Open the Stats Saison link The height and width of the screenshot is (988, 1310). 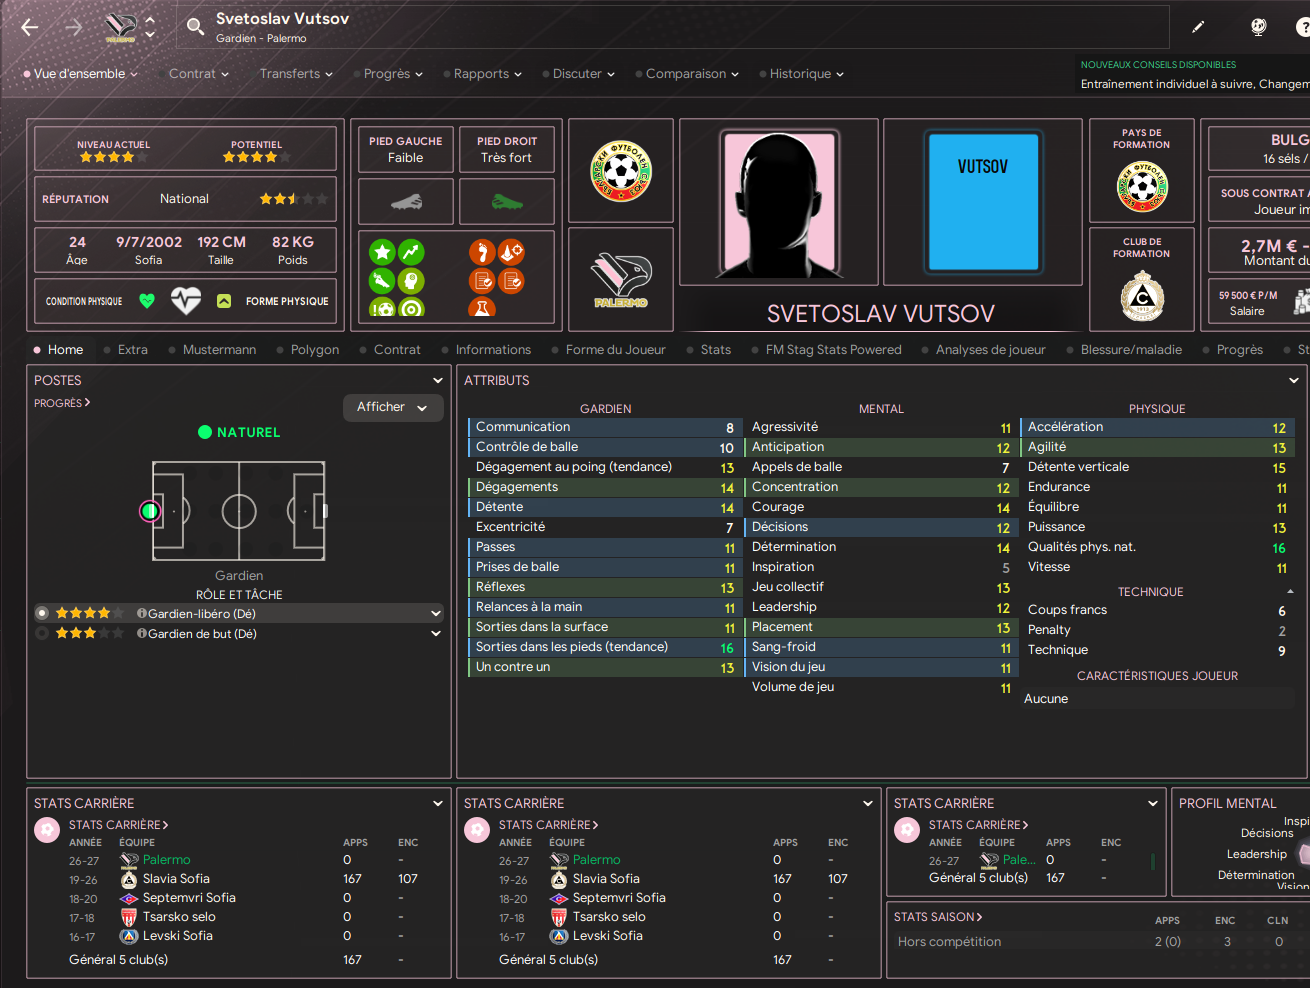coord(938,917)
